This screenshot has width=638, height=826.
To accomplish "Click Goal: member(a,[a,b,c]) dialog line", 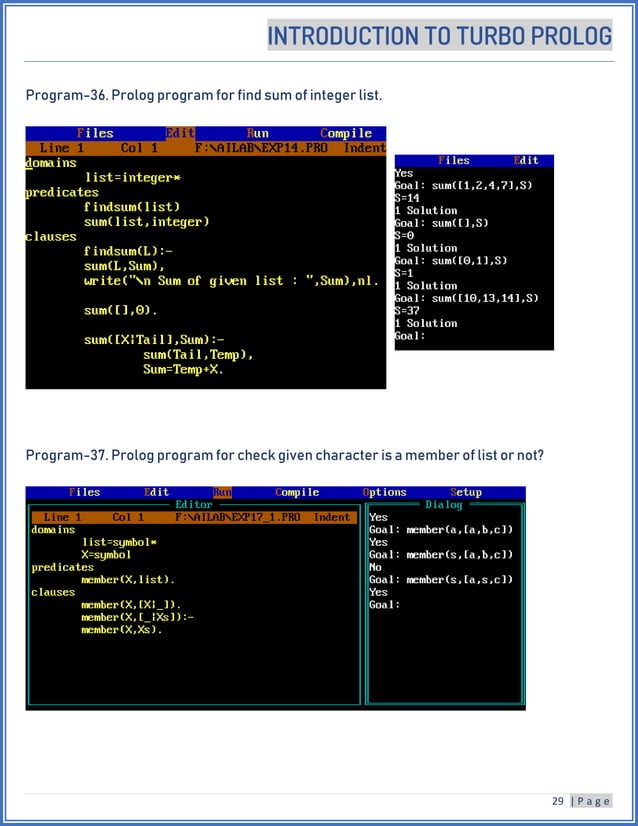I will pyautogui.click(x=441, y=529).
